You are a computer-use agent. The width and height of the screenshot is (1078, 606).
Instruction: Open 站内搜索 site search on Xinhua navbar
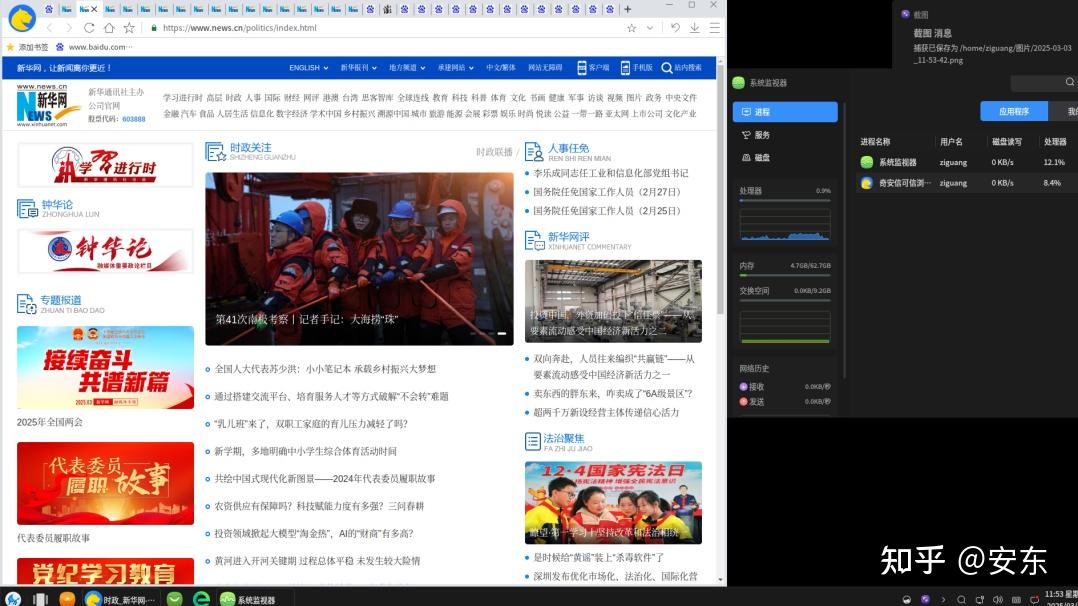pyautogui.click(x=689, y=67)
